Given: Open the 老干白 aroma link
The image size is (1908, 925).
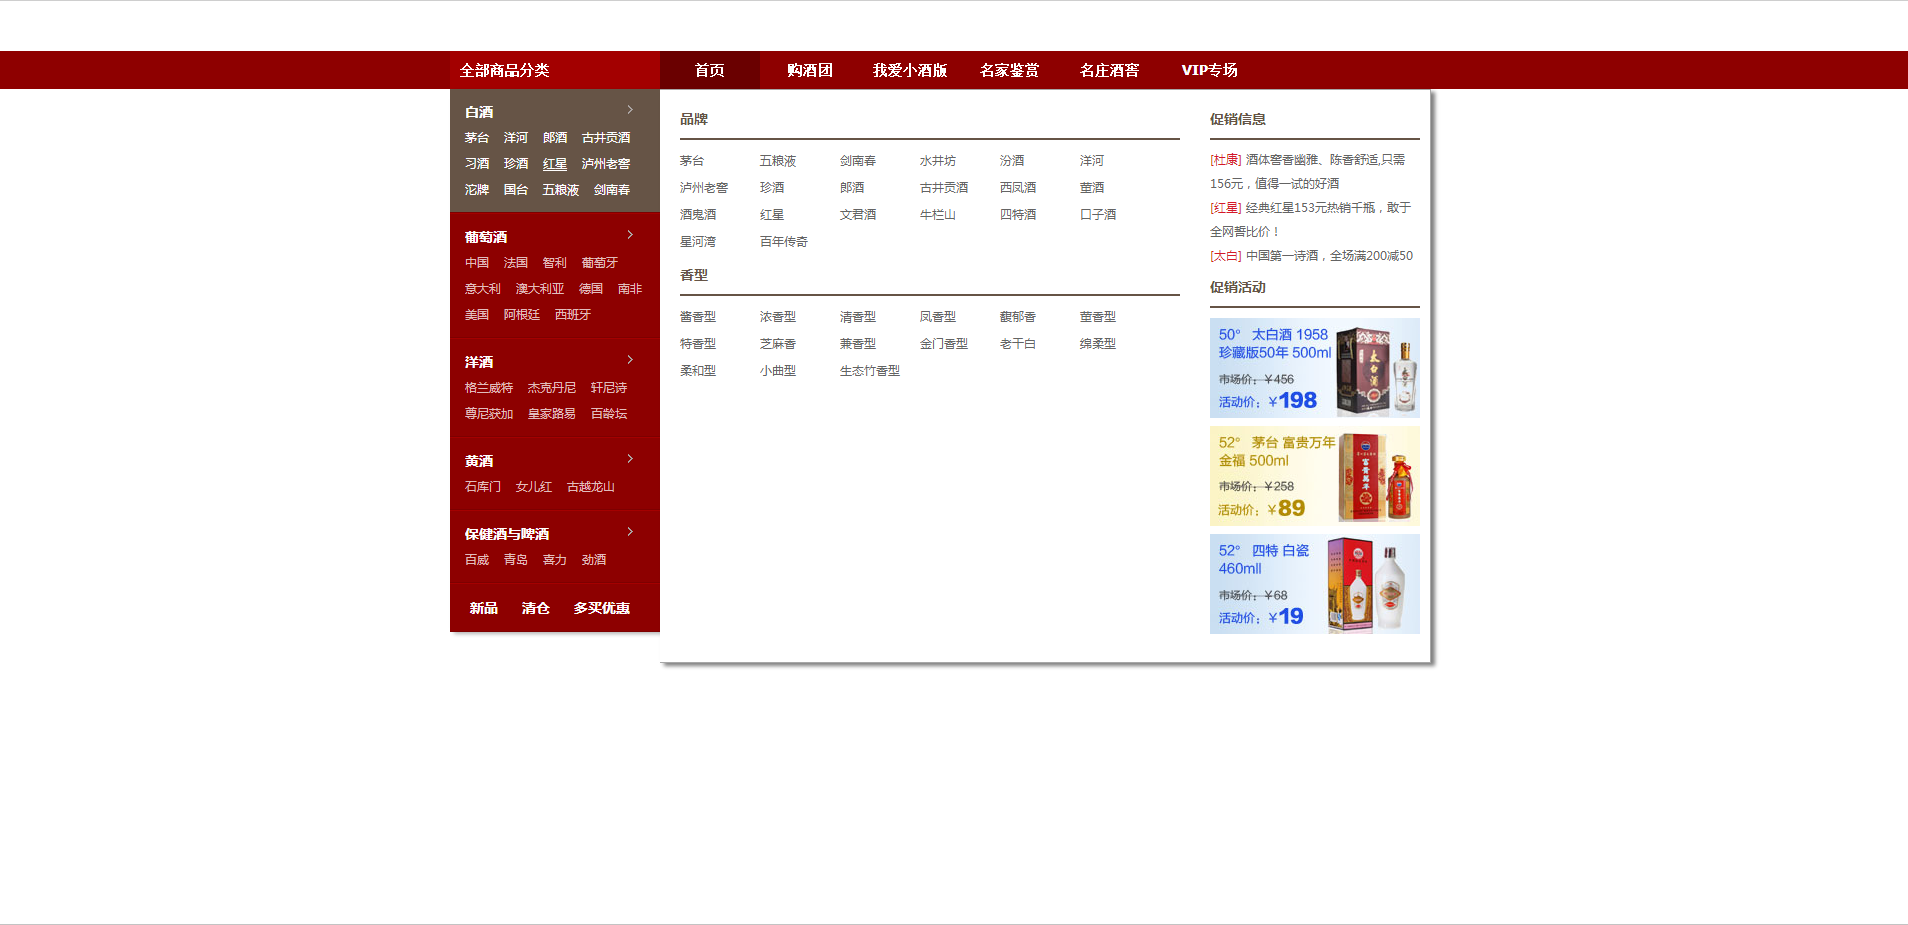Looking at the screenshot, I should [1018, 344].
